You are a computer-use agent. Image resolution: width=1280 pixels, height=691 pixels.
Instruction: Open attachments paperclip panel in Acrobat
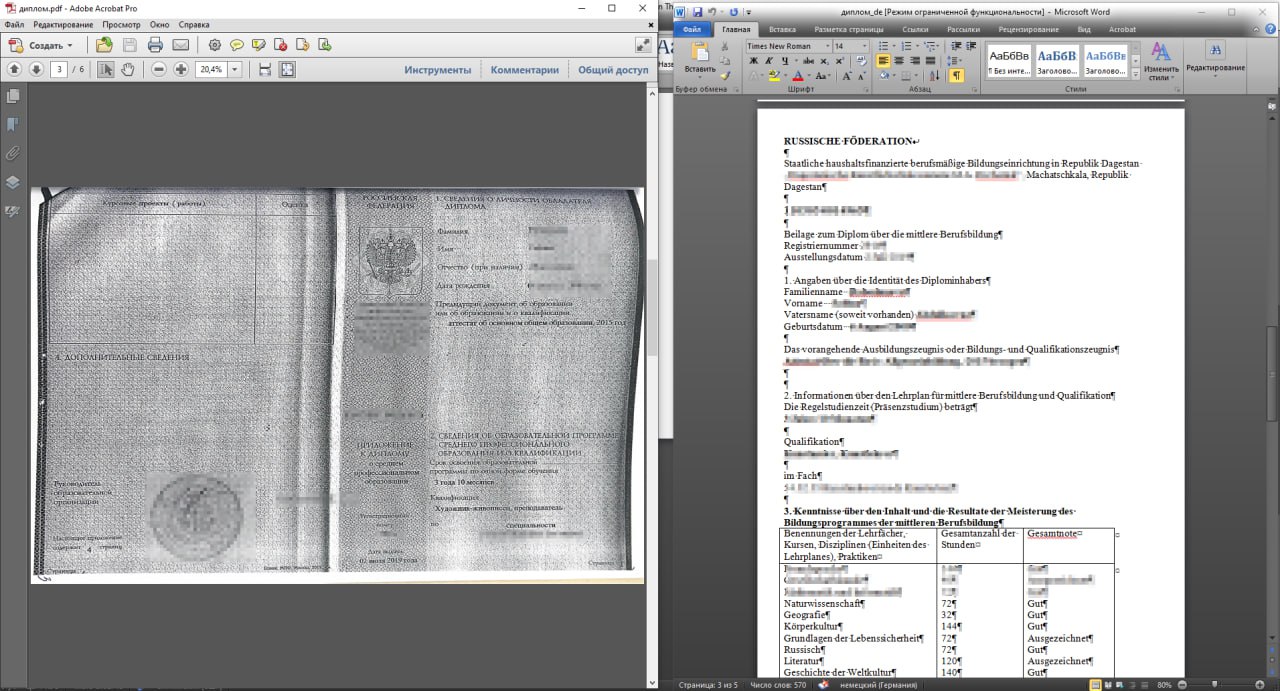pos(13,154)
